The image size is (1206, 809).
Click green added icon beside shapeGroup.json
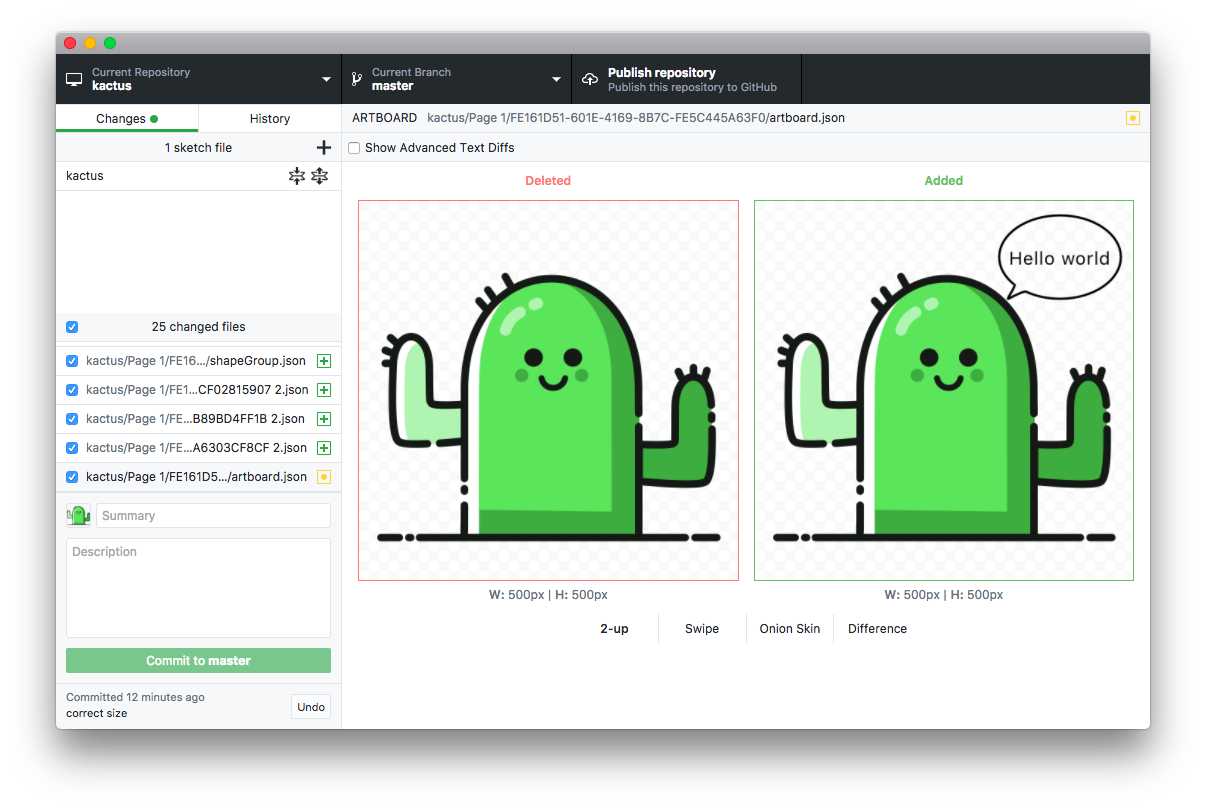[323, 361]
